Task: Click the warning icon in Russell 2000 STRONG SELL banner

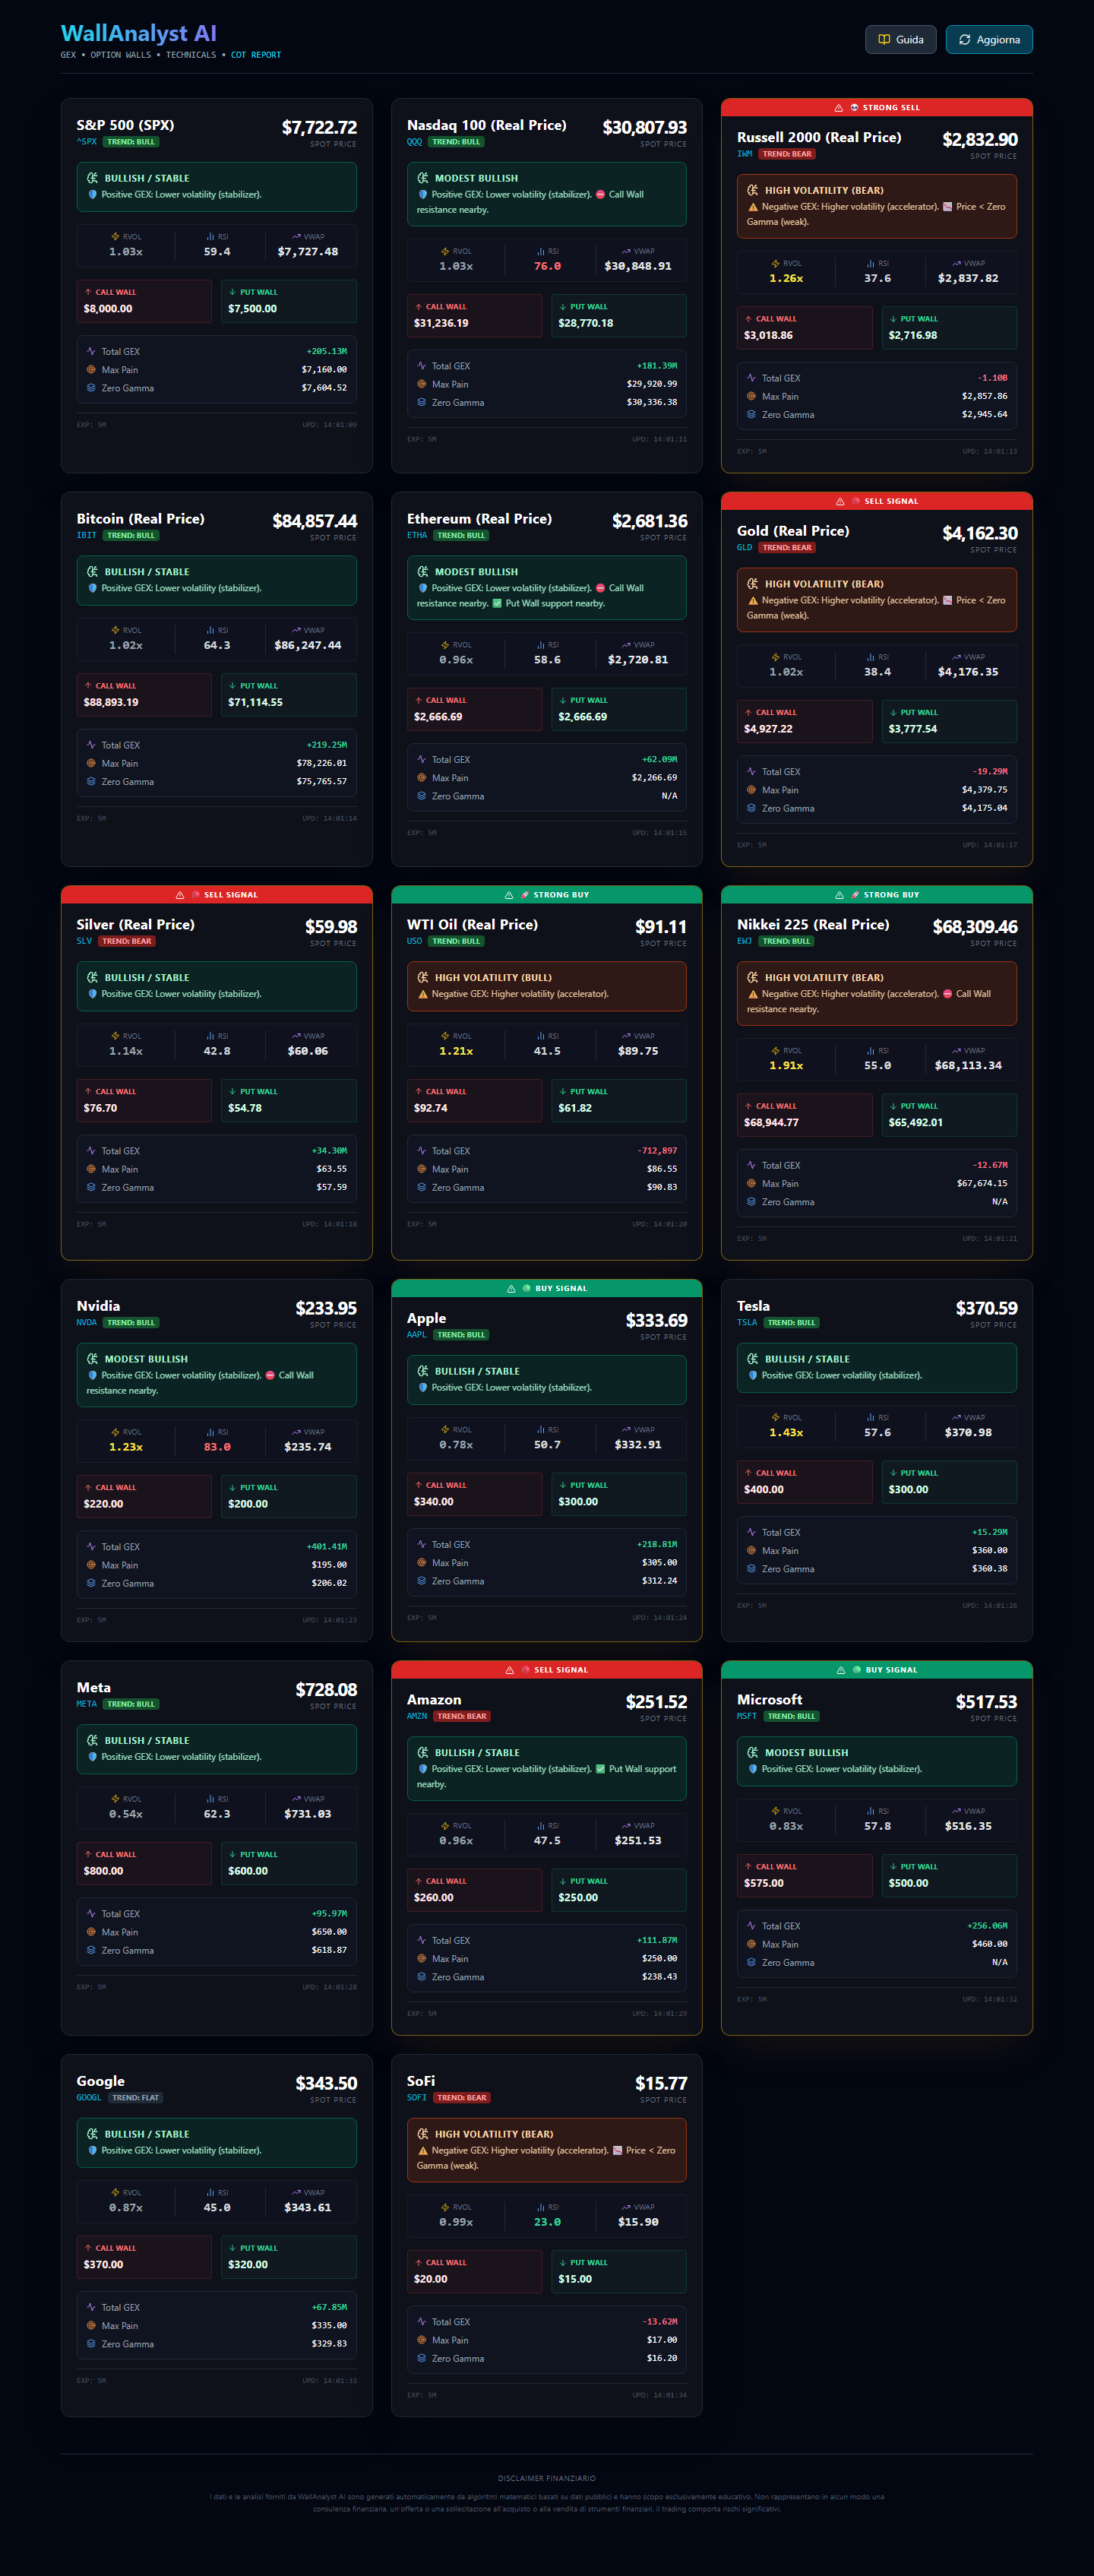Action: tap(838, 107)
